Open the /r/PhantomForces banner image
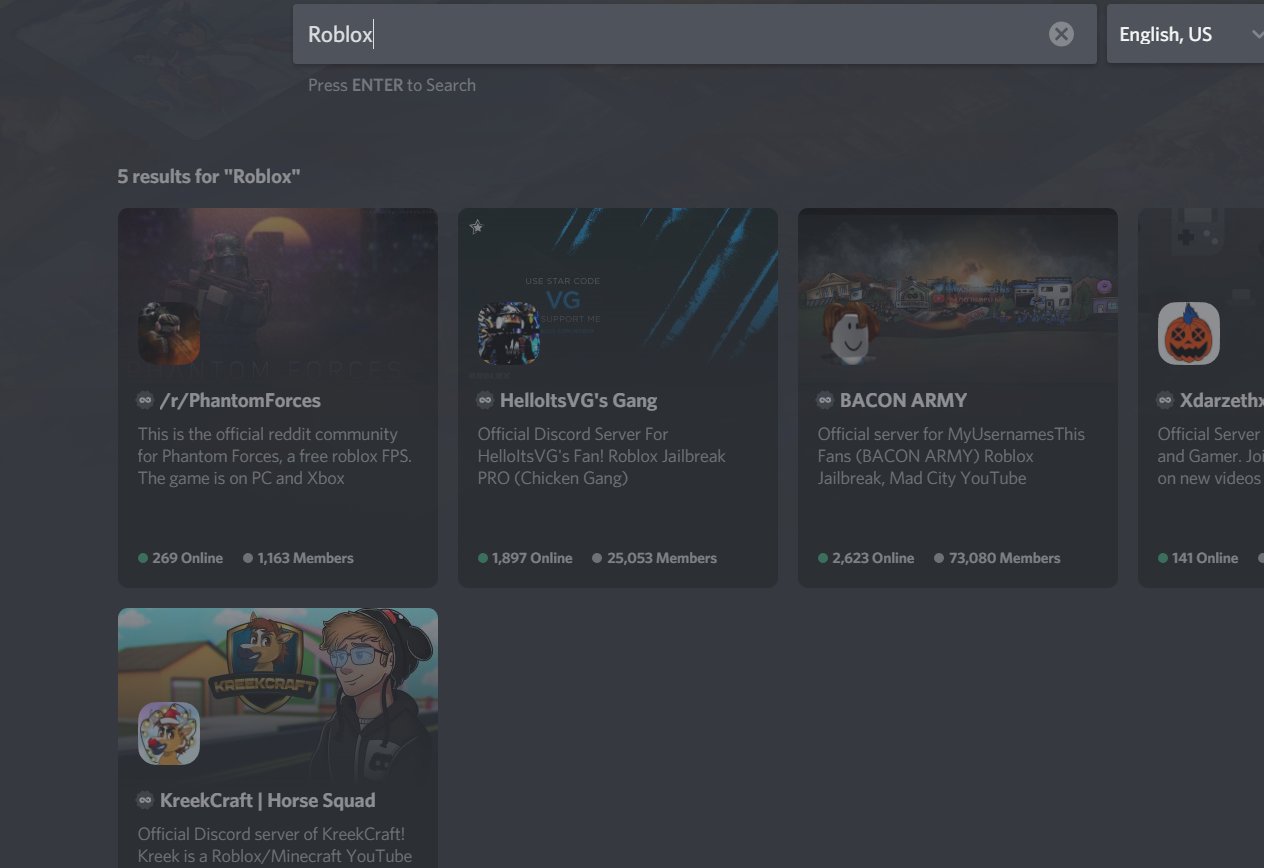This screenshot has width=1264, height=868. (x=278, y=294)
